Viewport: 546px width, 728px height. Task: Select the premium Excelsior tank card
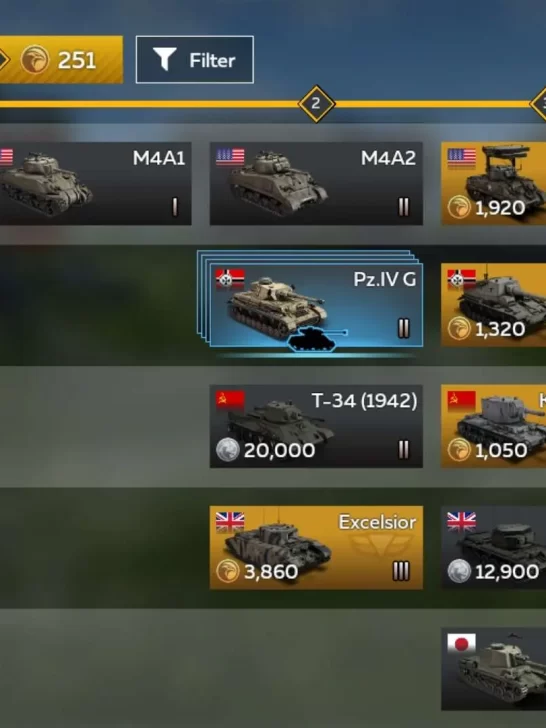coord(316,547)
